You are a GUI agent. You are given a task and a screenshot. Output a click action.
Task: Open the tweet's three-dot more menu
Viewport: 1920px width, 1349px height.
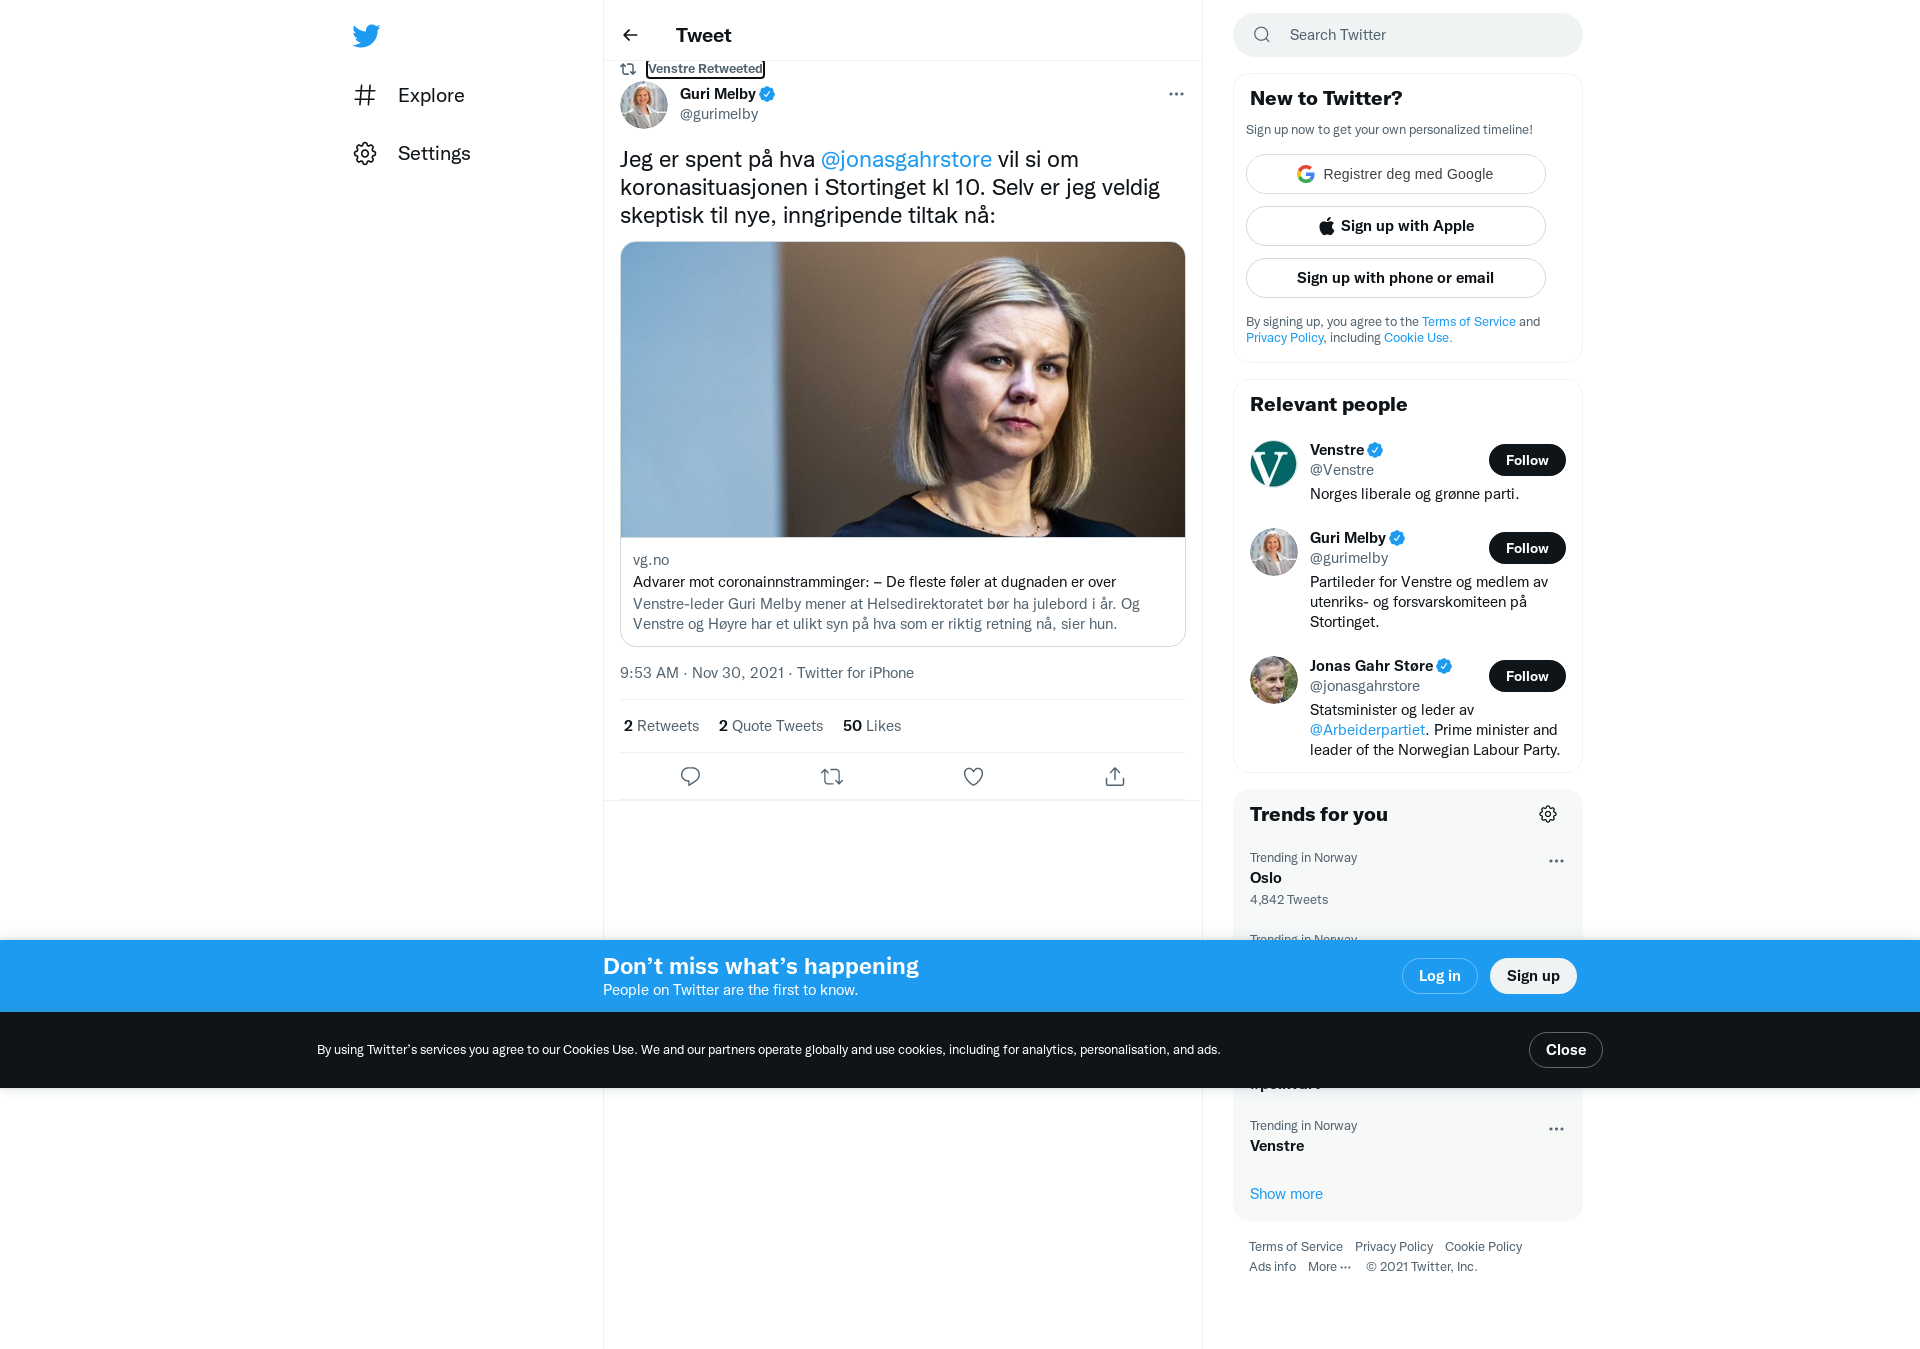pos(1176,94)
